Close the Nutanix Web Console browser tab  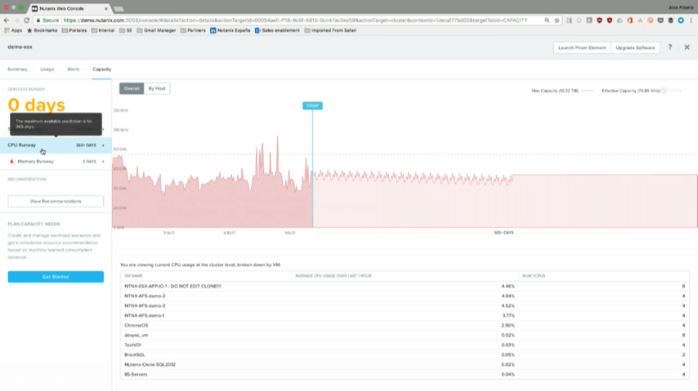click(x=106, y=8)
